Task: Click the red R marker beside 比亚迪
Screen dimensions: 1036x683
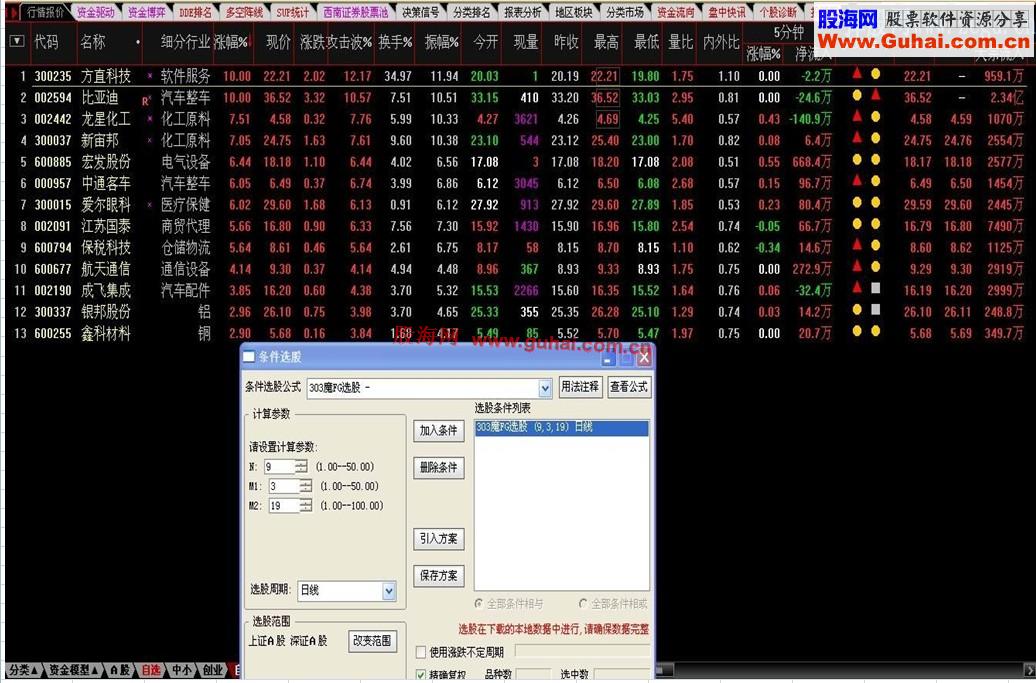Action: point(146,101)
